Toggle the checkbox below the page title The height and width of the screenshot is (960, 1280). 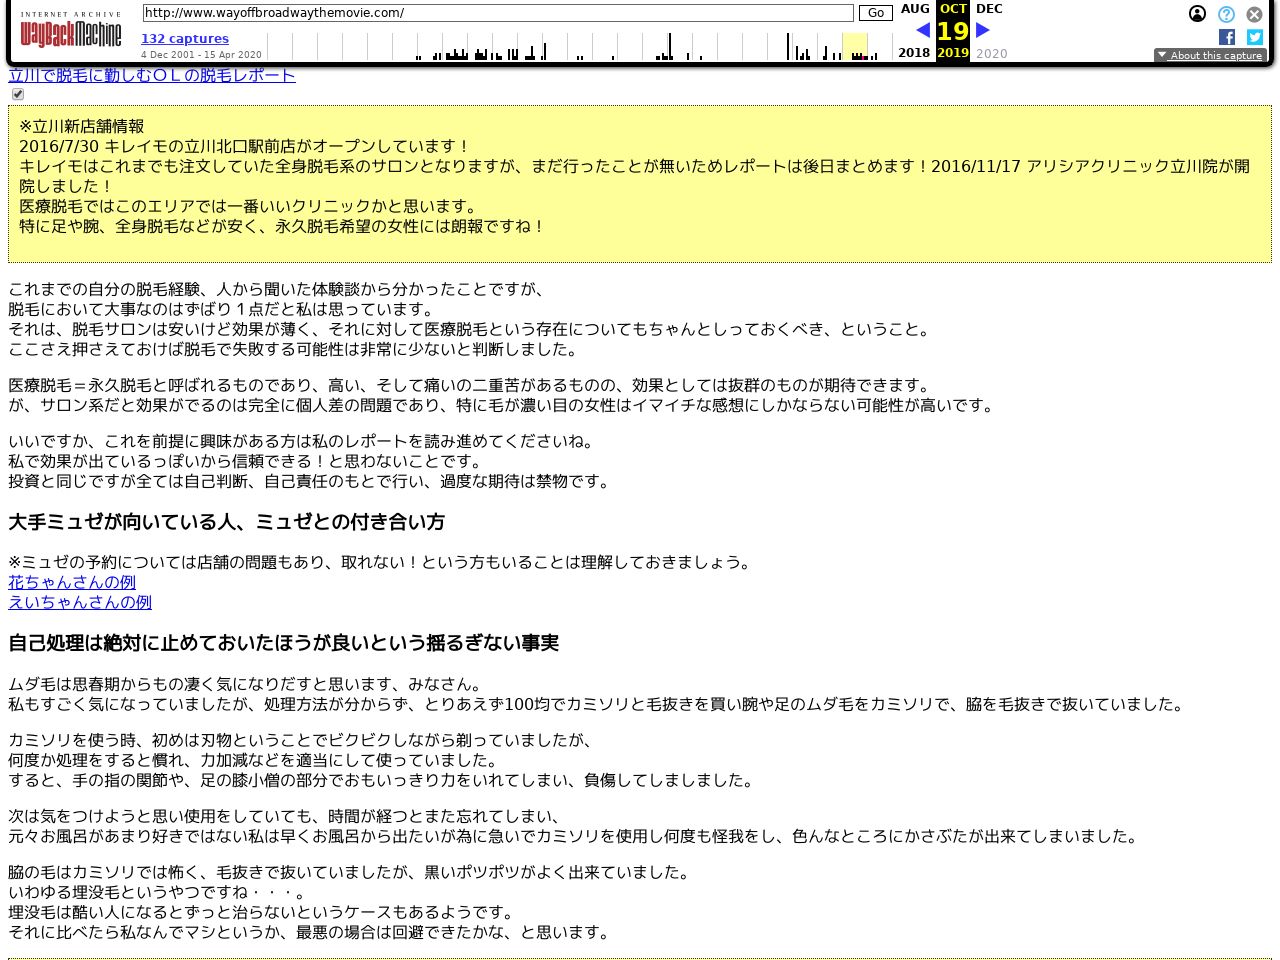click(17, 94)
